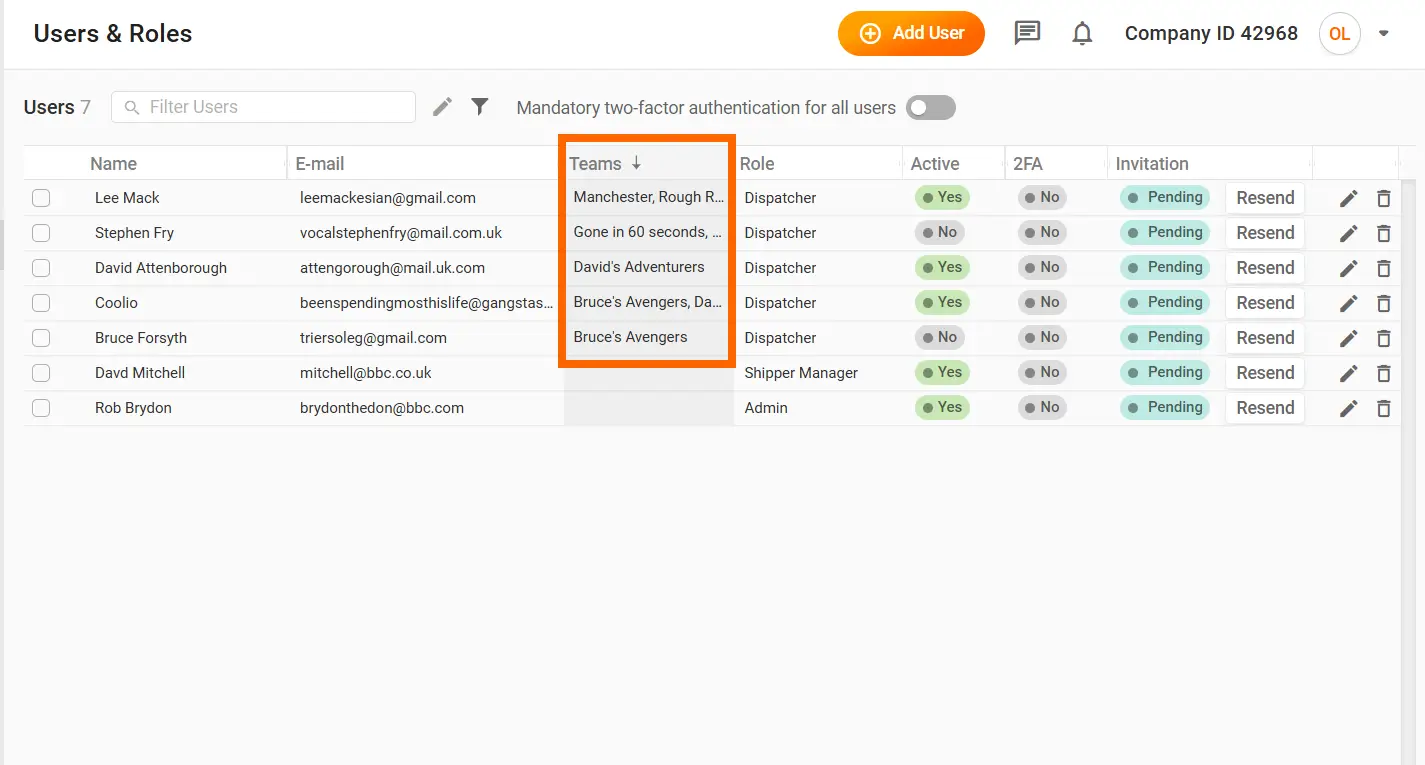Image resolution: width=1425 pixels, height=765 pixels.
Task: Edit the Coolio user row
Action: point(1348,303)
